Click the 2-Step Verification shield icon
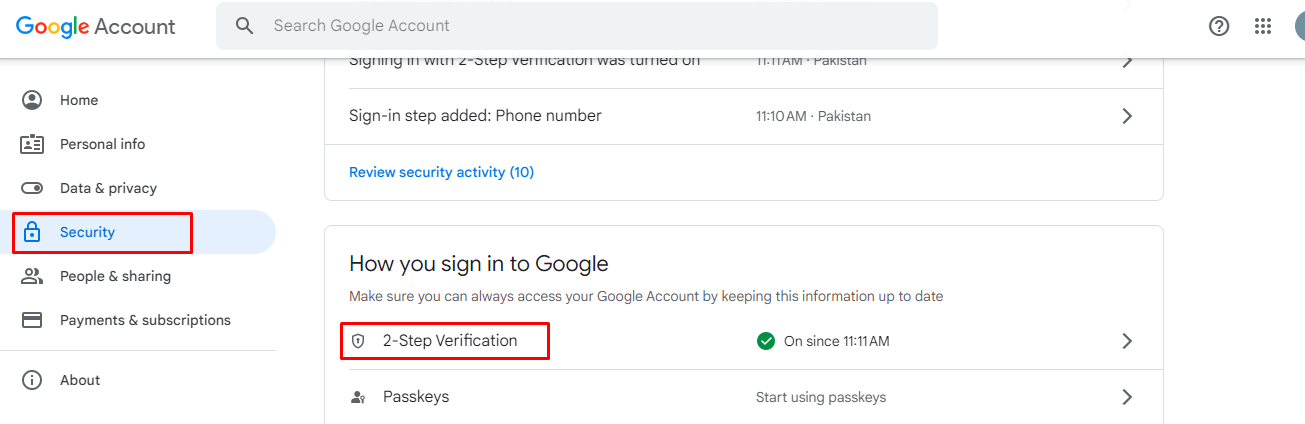This screenshot has height=424, width=1305. coord(358,341)
